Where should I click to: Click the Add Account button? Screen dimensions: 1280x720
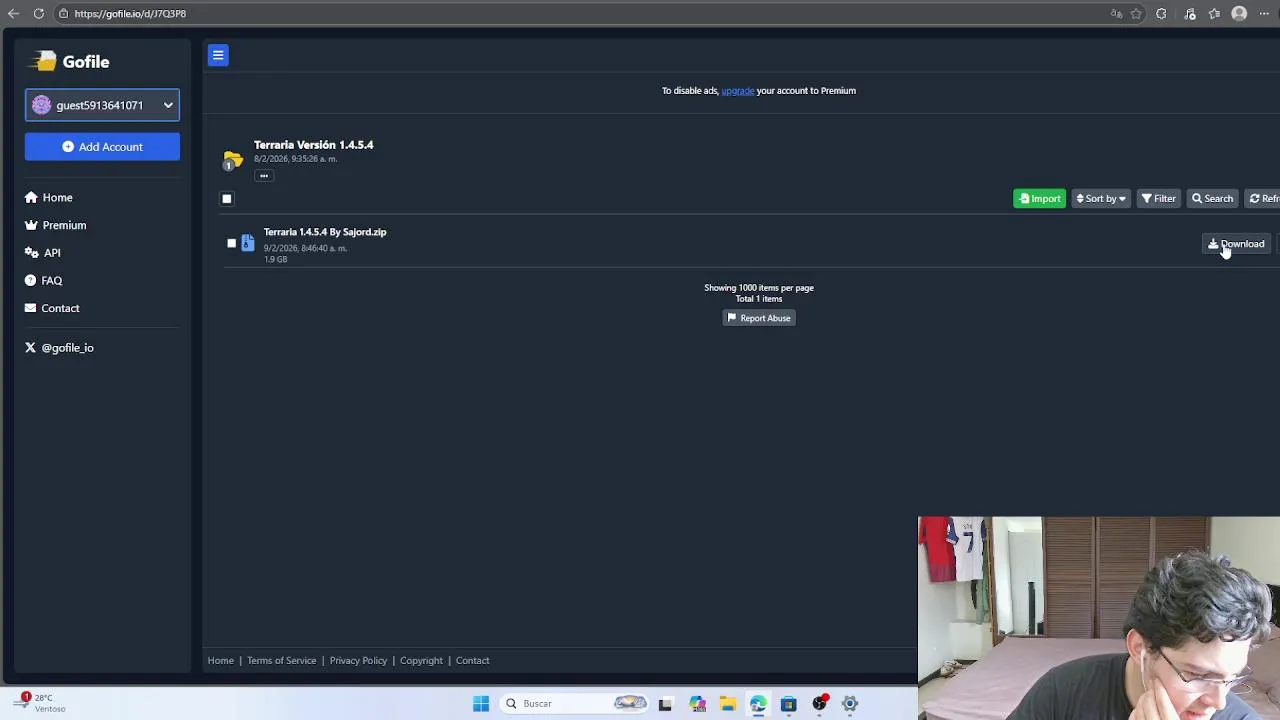102,147
